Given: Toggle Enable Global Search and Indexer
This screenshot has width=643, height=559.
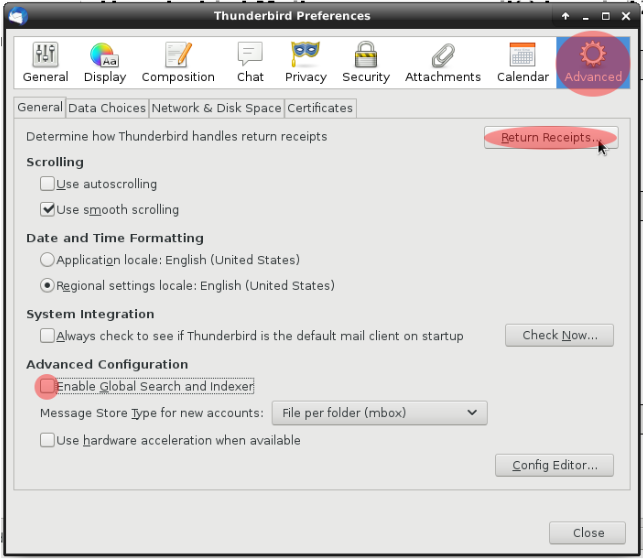Looking at the screenshot, I should [x=47, y=386].
